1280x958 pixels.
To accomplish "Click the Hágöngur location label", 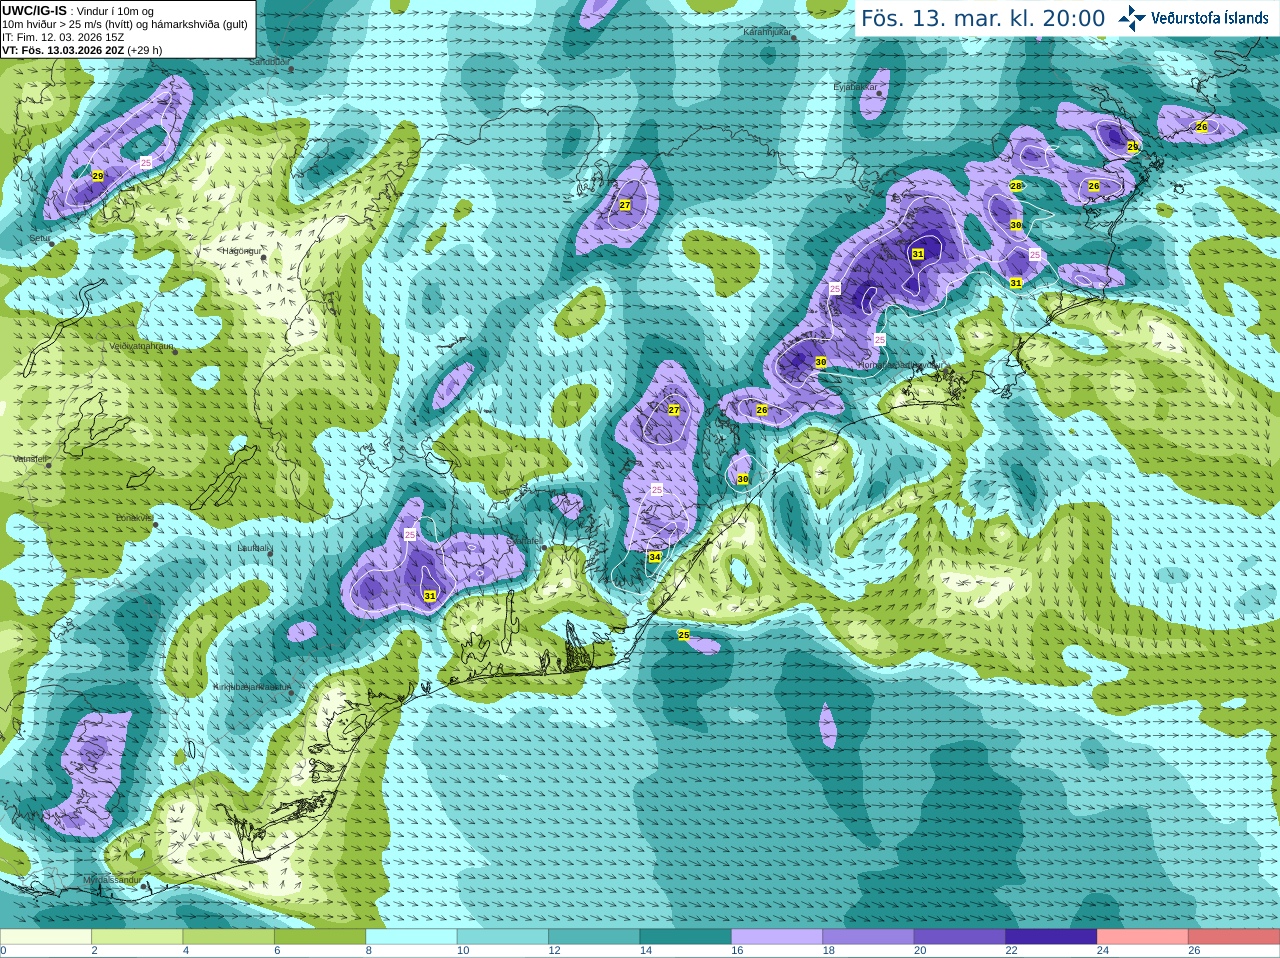I will [x=242, y=251].
